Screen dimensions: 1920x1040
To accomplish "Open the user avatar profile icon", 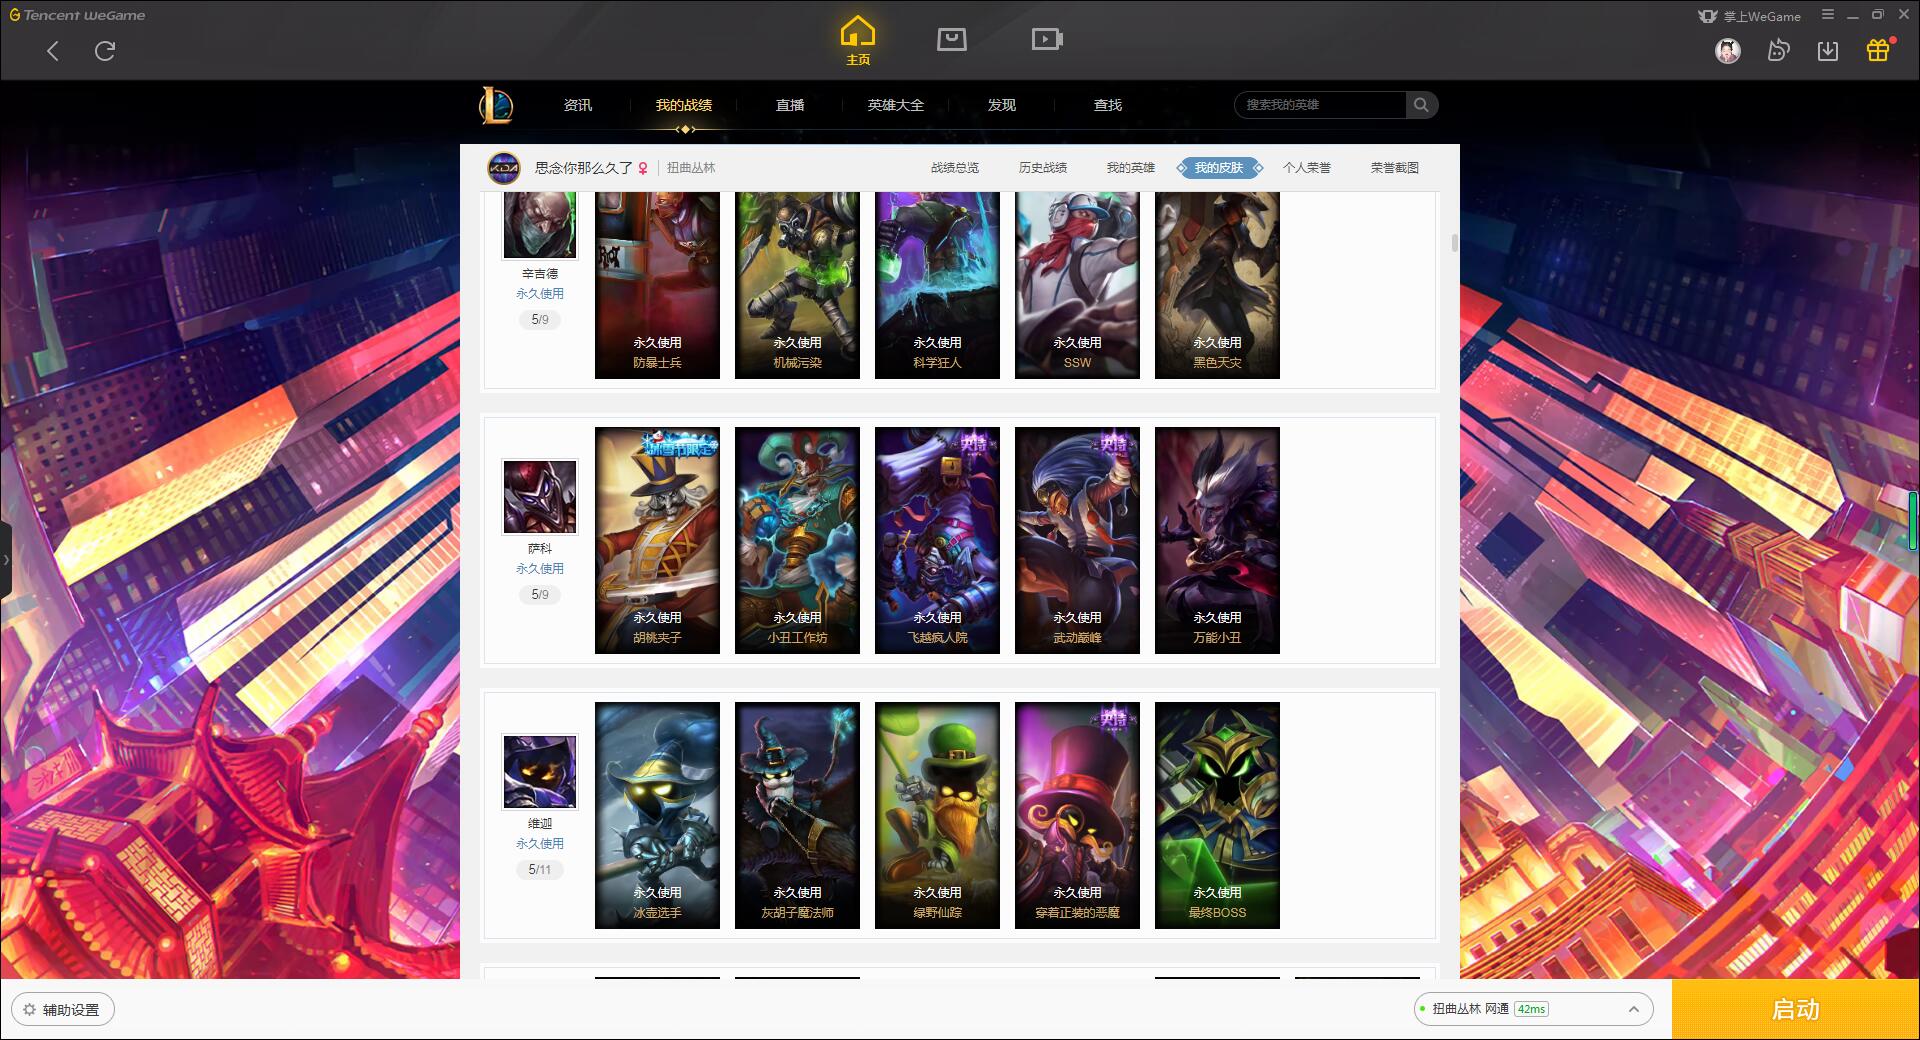I will point(1728,51).
